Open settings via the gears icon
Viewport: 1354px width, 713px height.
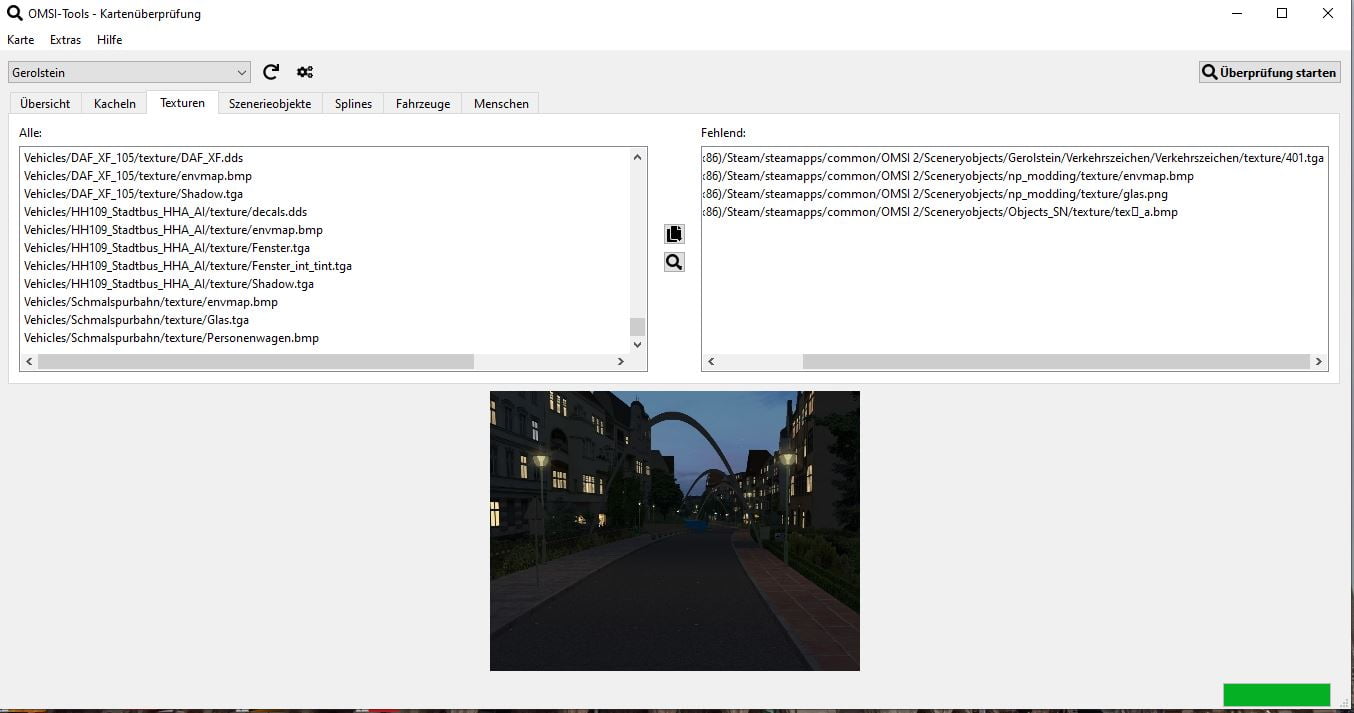coord(305,72)
